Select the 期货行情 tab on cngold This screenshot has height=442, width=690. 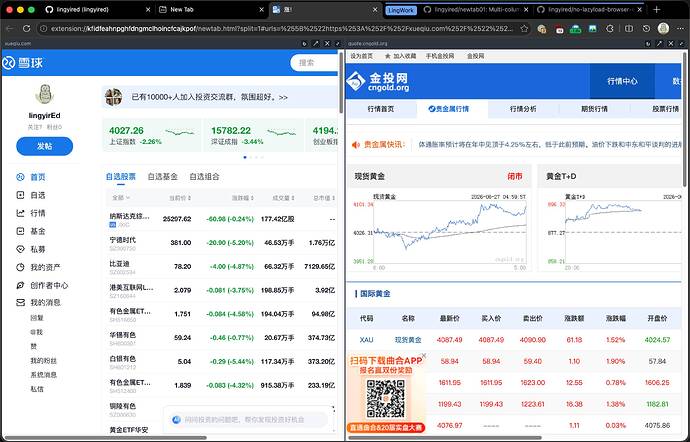[595, 109]
